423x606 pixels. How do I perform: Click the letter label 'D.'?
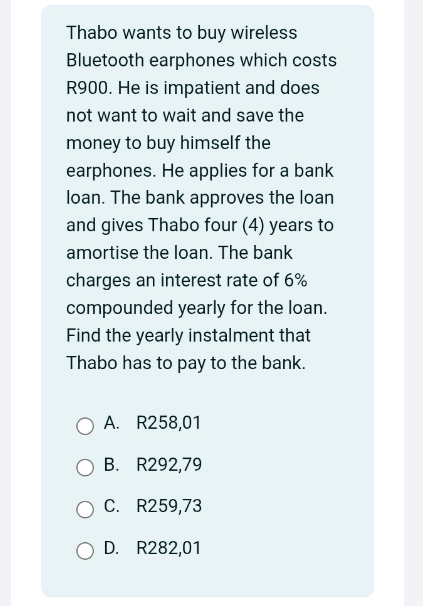click(111, 548)
